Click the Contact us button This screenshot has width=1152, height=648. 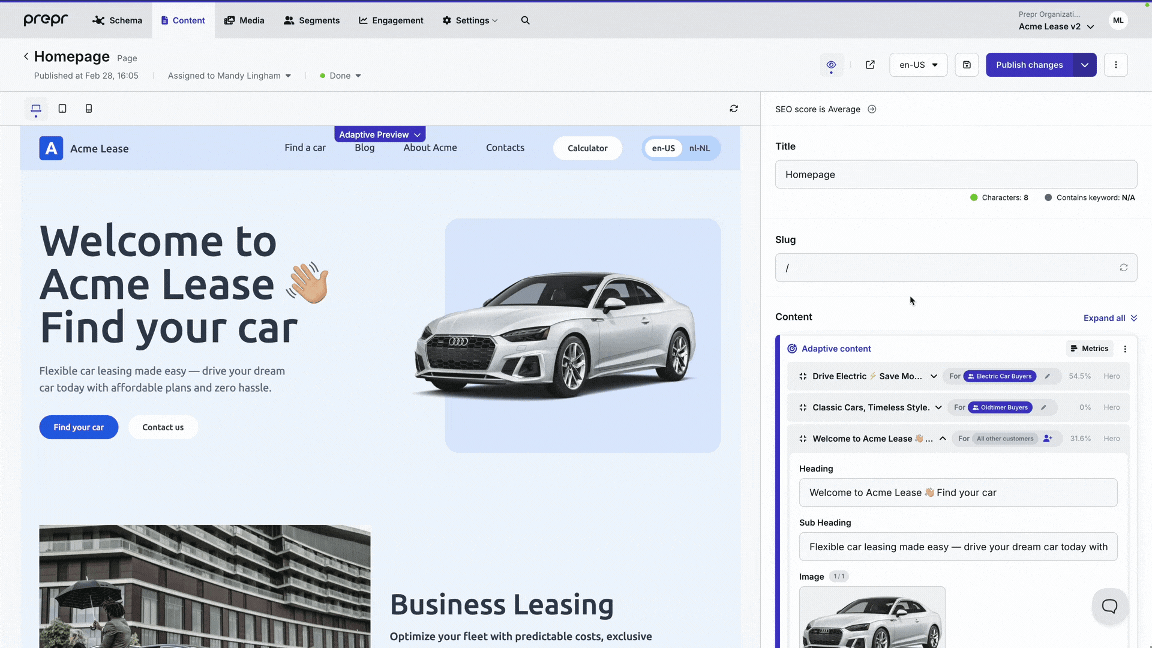click(163, 427)
